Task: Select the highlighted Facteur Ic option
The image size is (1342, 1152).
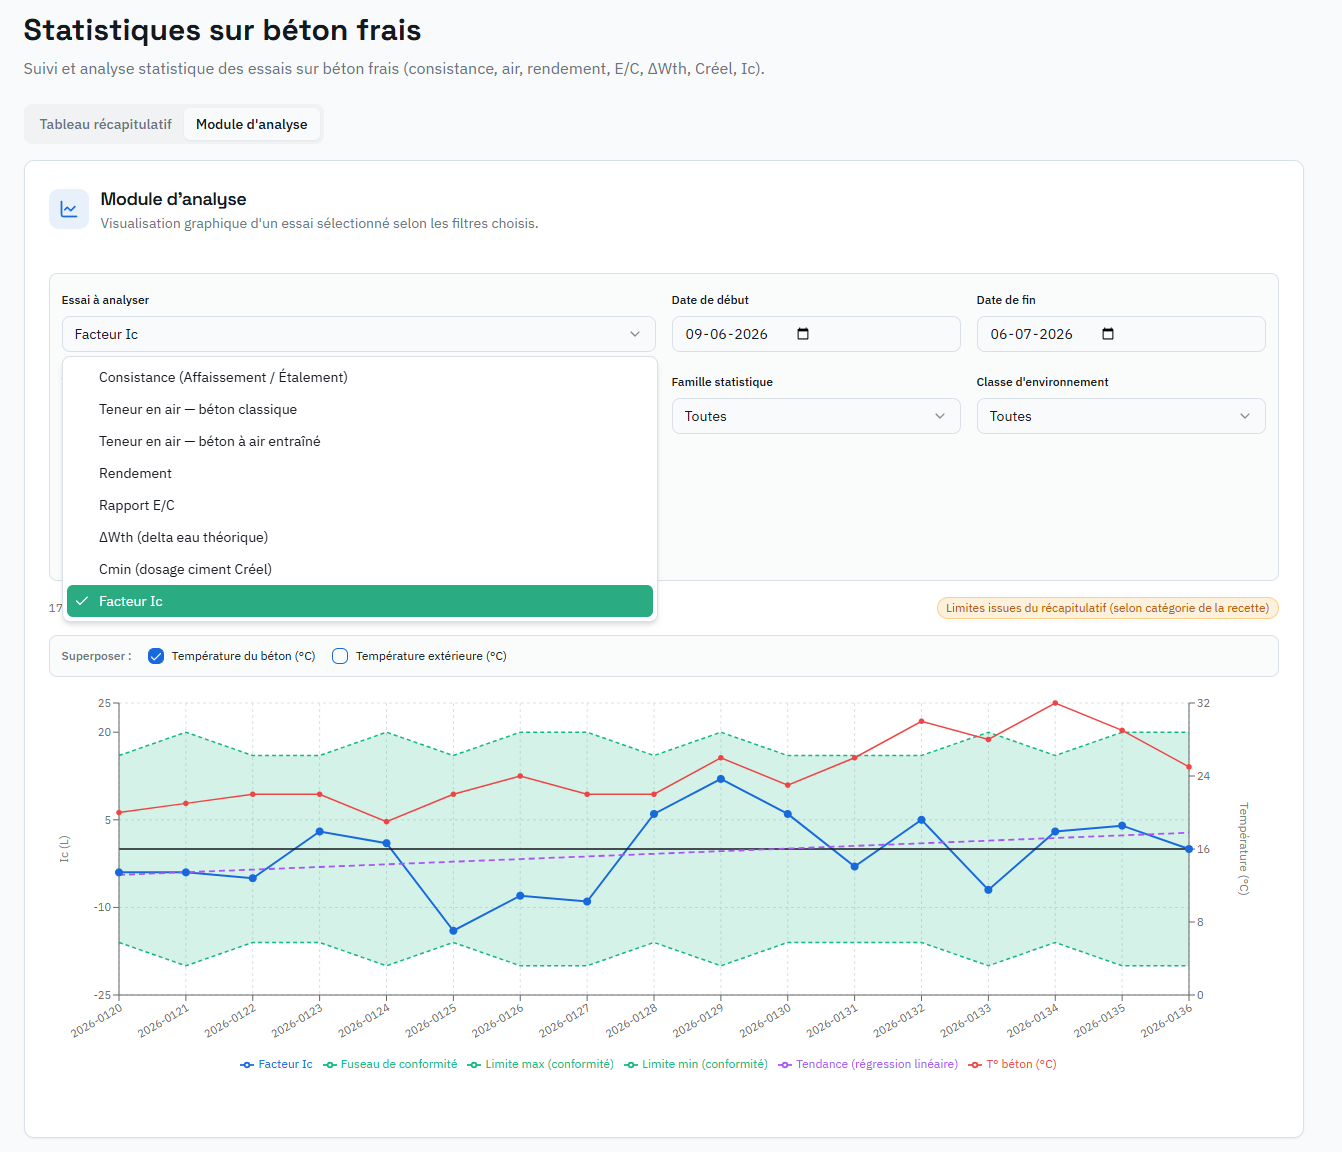Action: point(360,601)
